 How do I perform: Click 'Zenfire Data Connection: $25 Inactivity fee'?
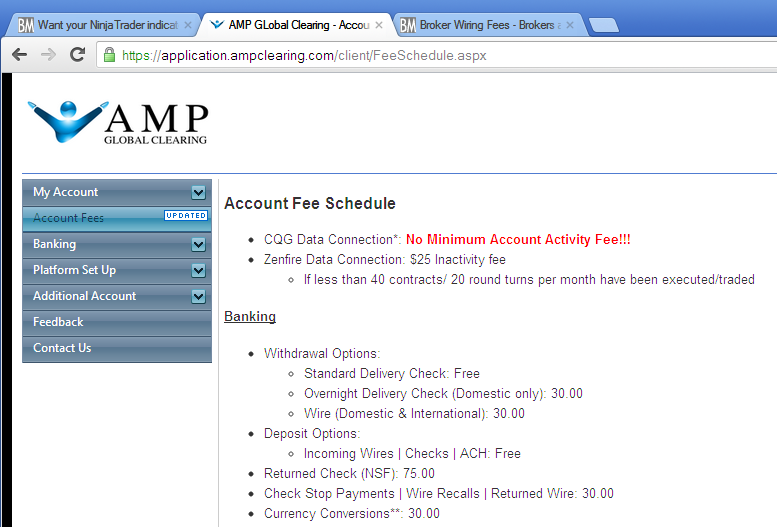[x=385, y=260]
